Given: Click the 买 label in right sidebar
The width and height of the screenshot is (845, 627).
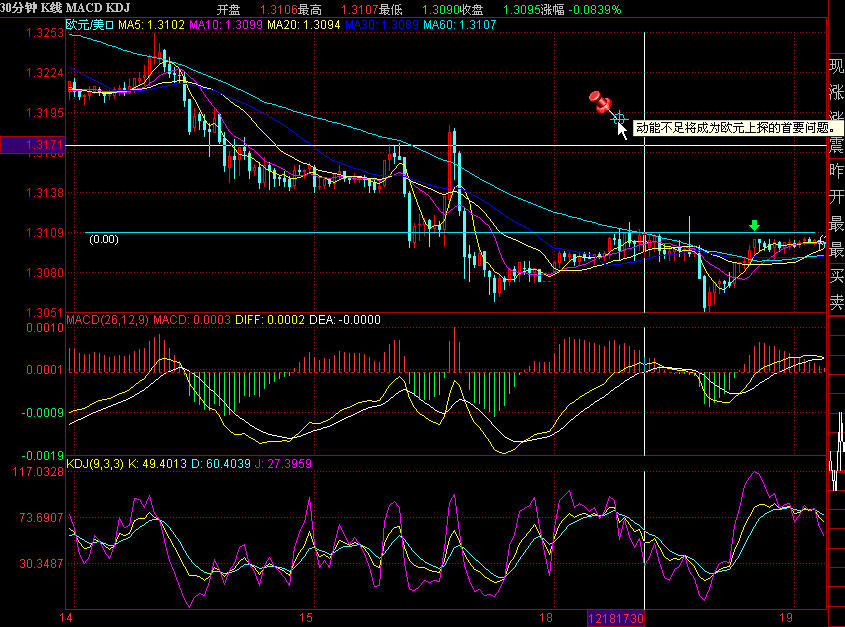Looking at the screenshot, I should pyautogui.click(x=836, y=276).
